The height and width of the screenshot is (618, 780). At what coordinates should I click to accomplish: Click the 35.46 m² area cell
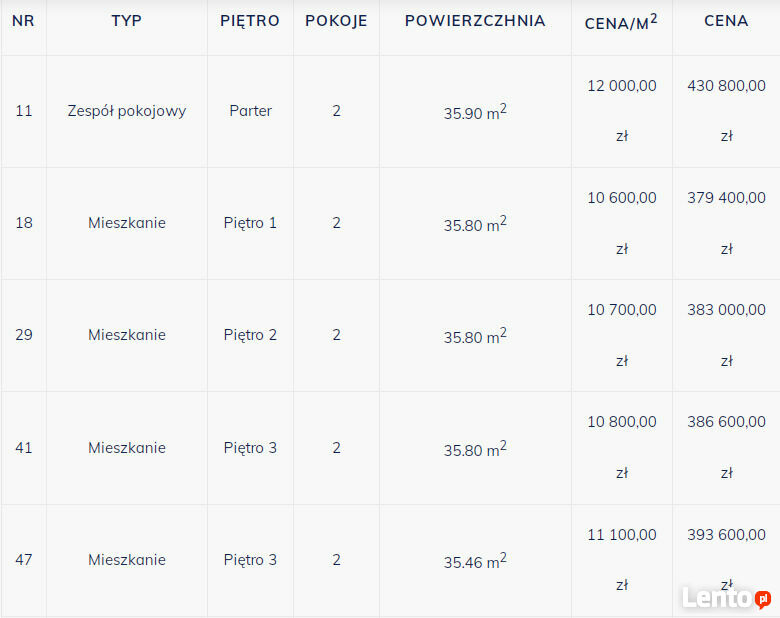point(475,561)
